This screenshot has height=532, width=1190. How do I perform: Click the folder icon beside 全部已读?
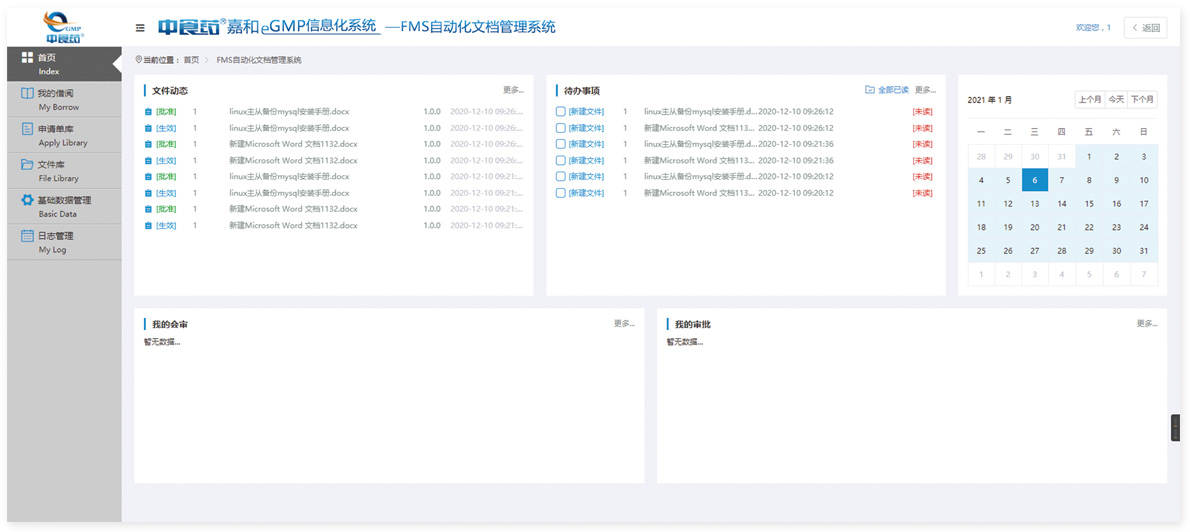click(869, 90)
